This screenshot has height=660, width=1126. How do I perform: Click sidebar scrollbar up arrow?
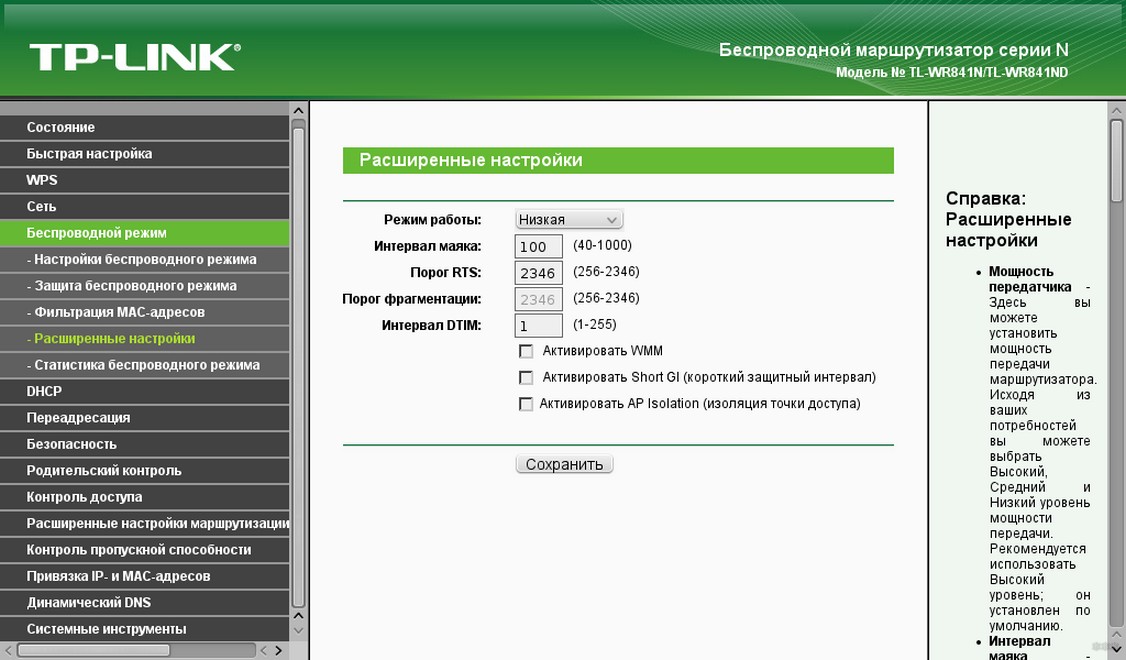click(x=298, y=109)
